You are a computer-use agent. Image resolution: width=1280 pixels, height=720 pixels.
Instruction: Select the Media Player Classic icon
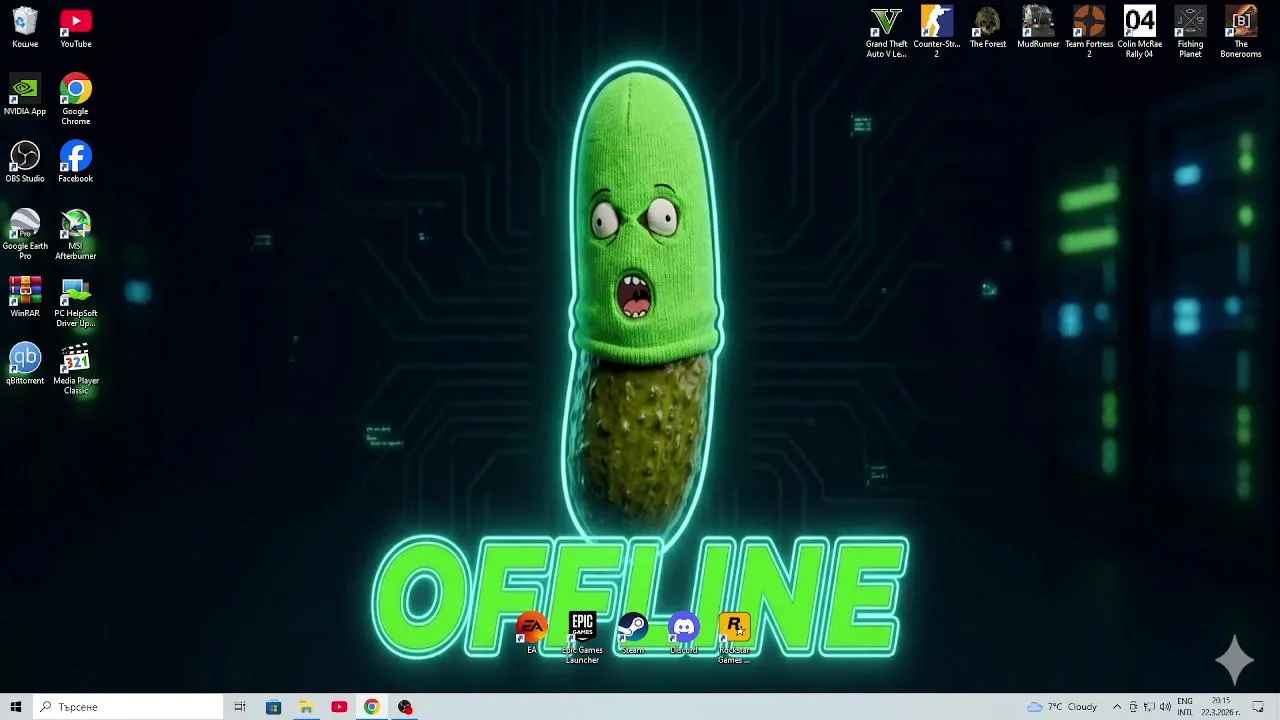(75, 369)
